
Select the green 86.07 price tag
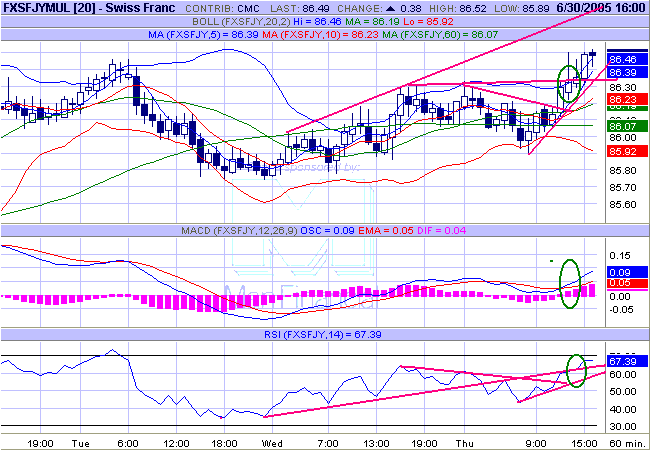pyautogui.click(x=622, y=126)
